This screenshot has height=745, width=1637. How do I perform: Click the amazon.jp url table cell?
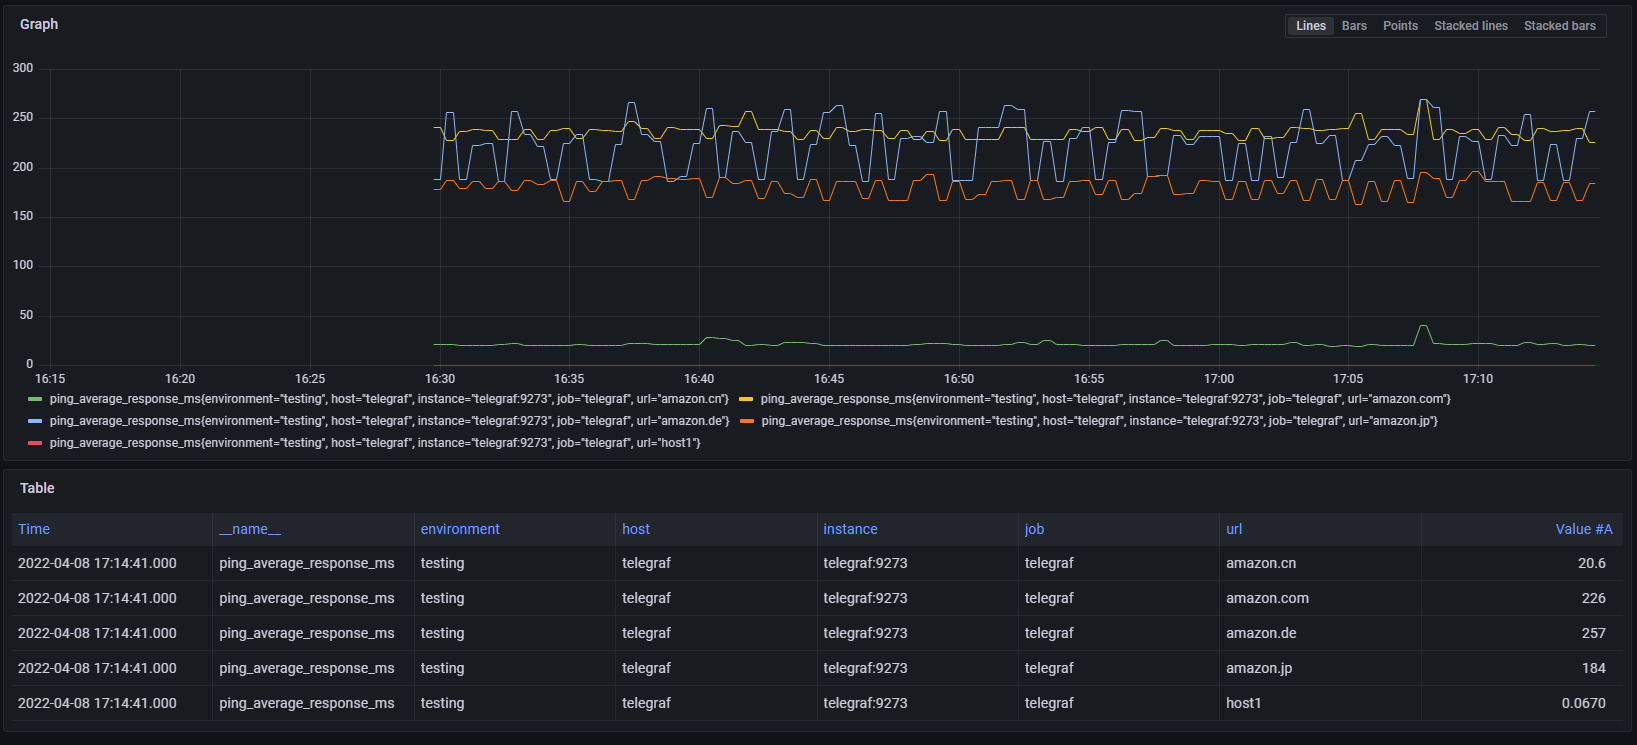point(1259,668)
